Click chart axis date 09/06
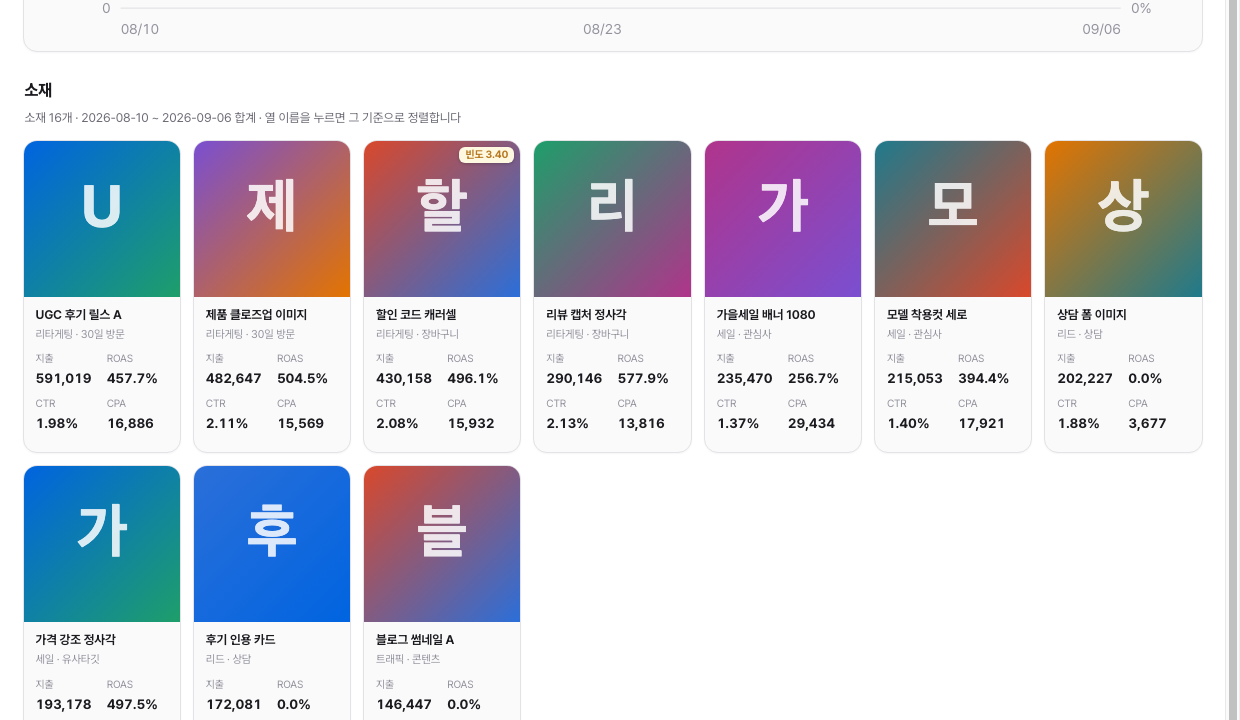This screenshot has height=720, width=1240. tap(1101, 29)
